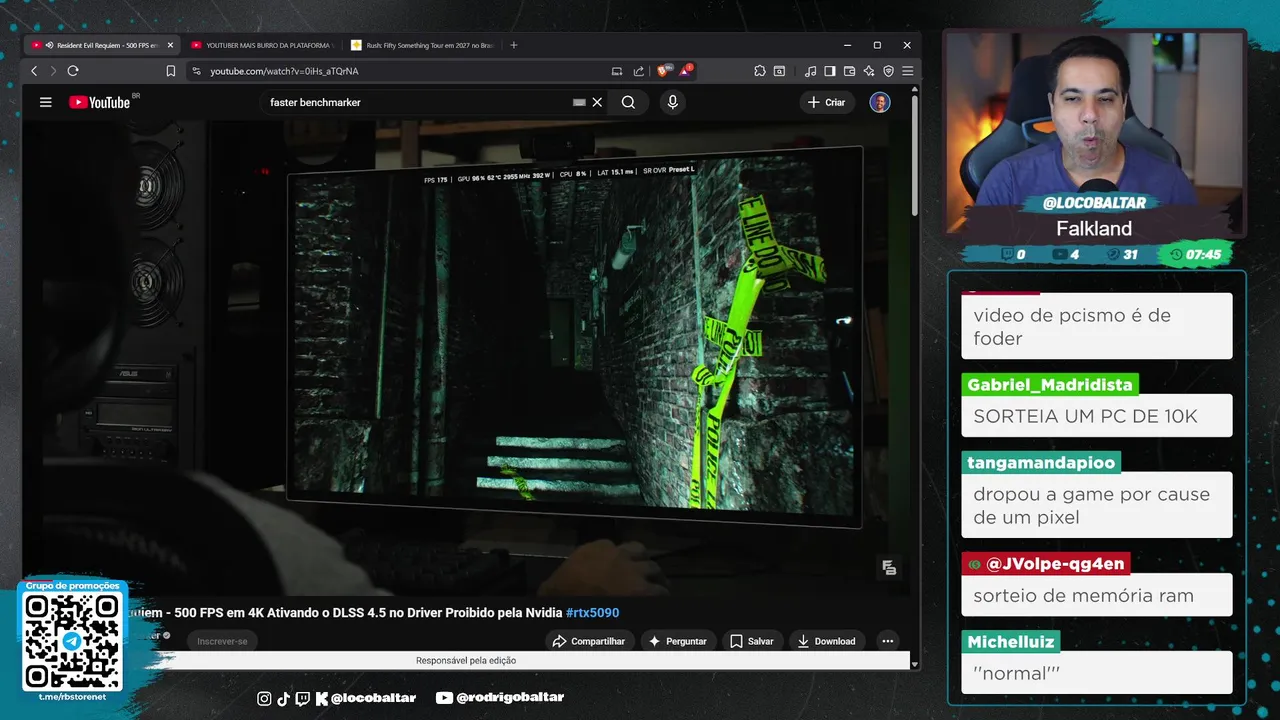
Task: Close the Resident Evil Requiem tab
Action: coord(170,45)
